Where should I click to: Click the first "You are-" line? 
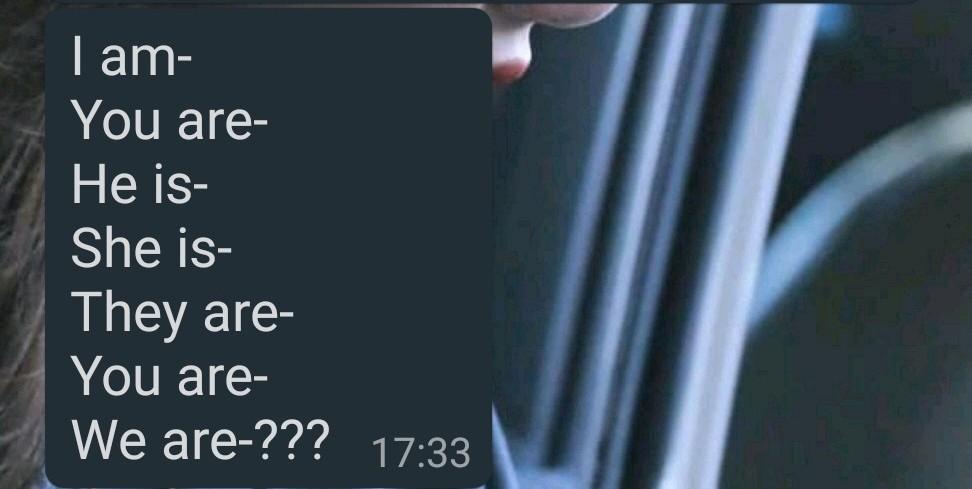tap(170, 121)
